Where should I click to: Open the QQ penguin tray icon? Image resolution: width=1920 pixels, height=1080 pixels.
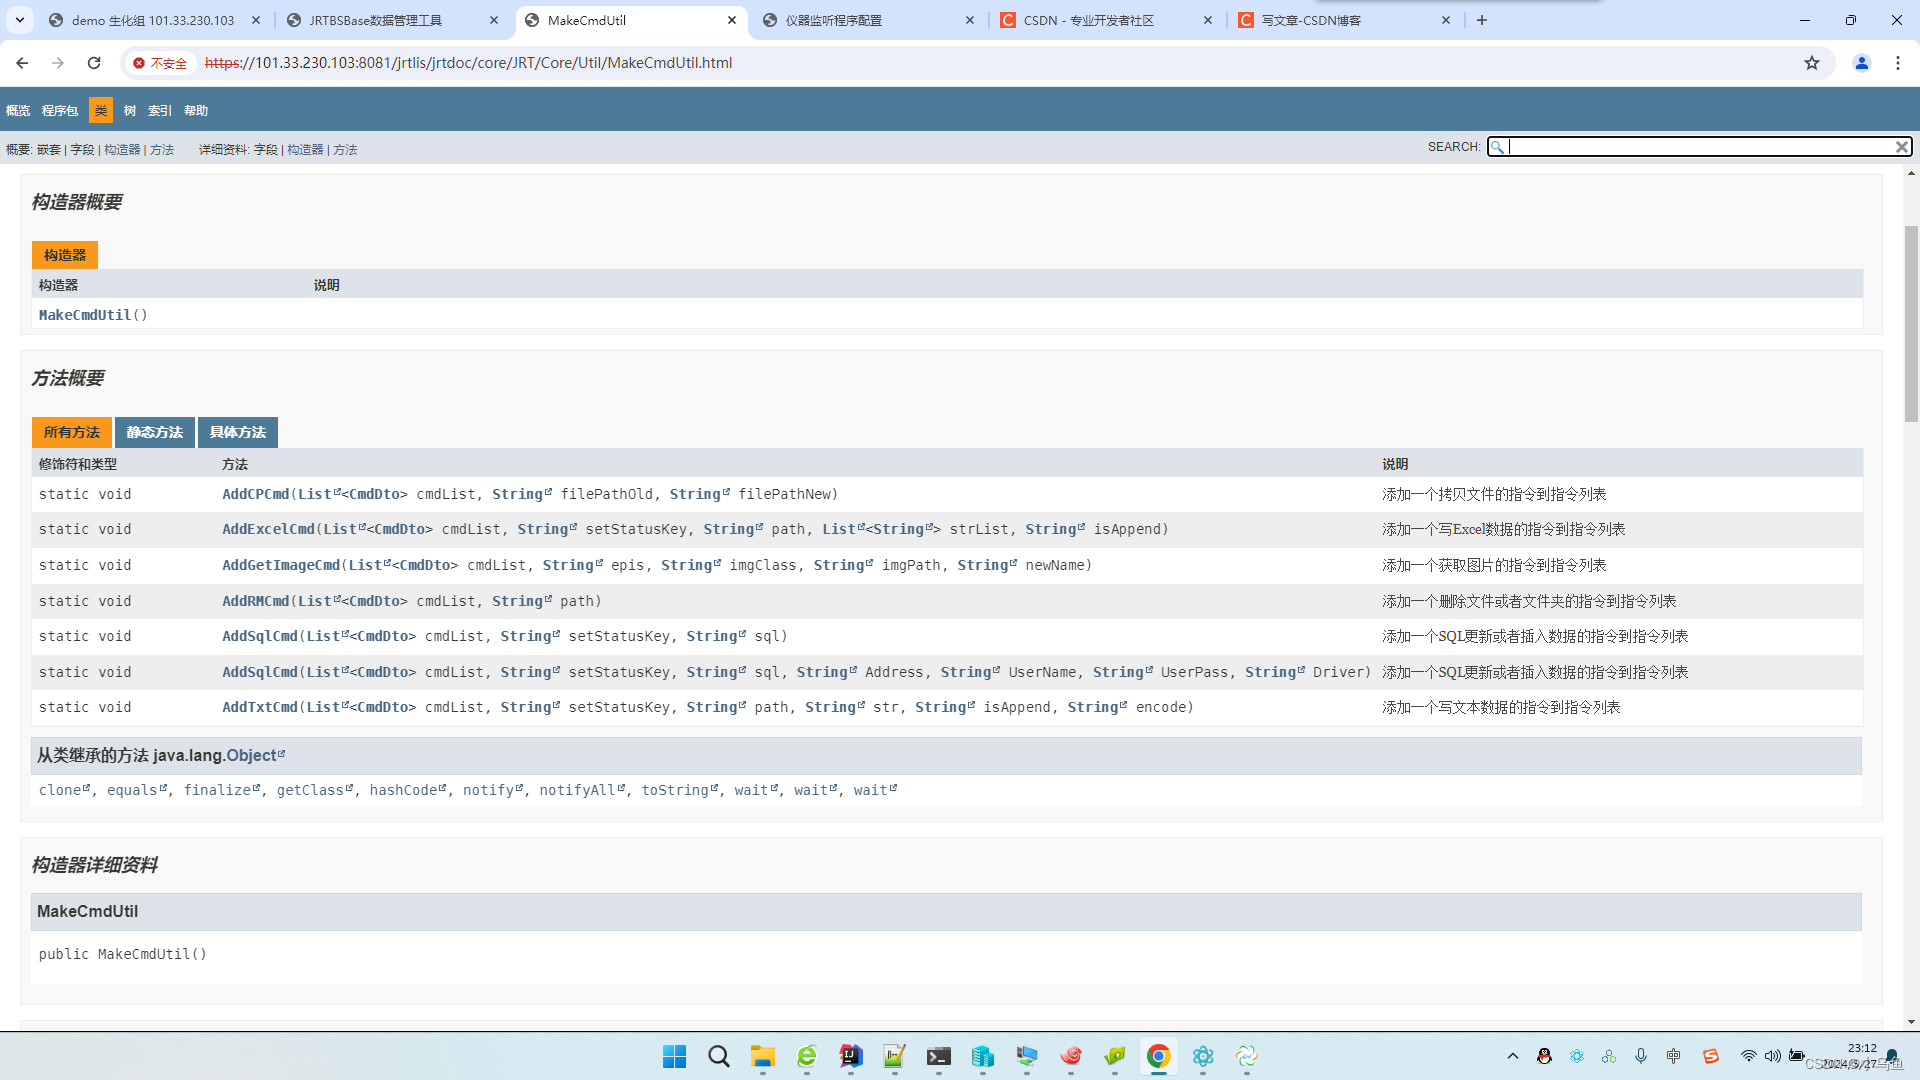click(1545, 1056)
